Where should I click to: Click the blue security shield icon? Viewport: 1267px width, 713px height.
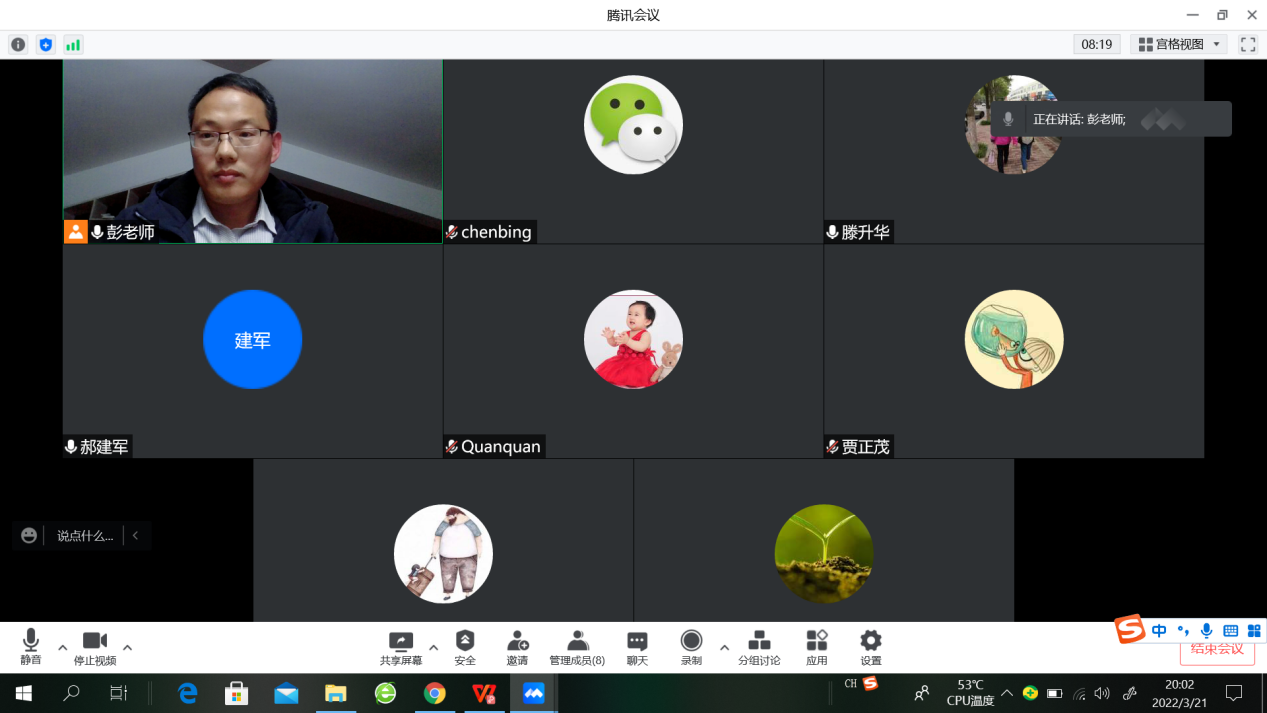[x=45, y=45]
